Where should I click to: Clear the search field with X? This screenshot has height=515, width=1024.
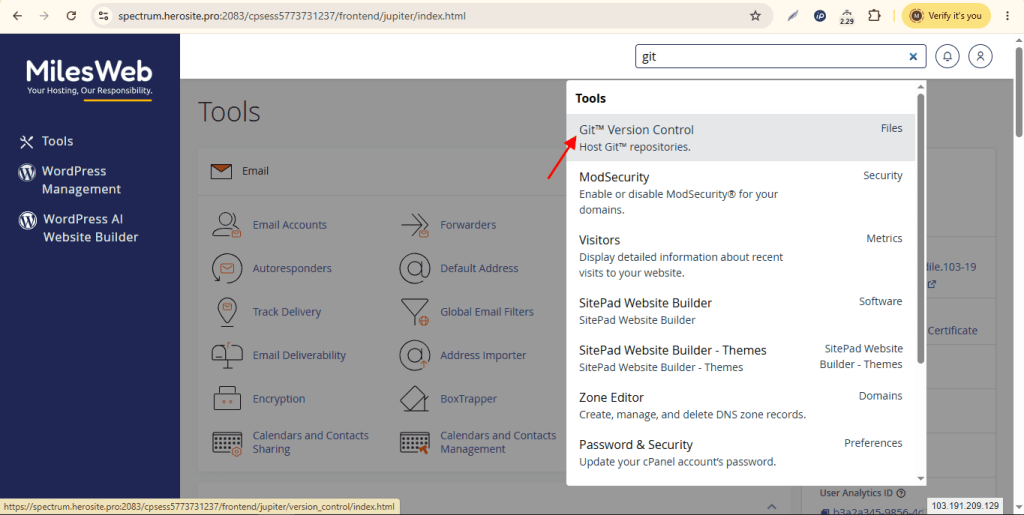(913, 57)
